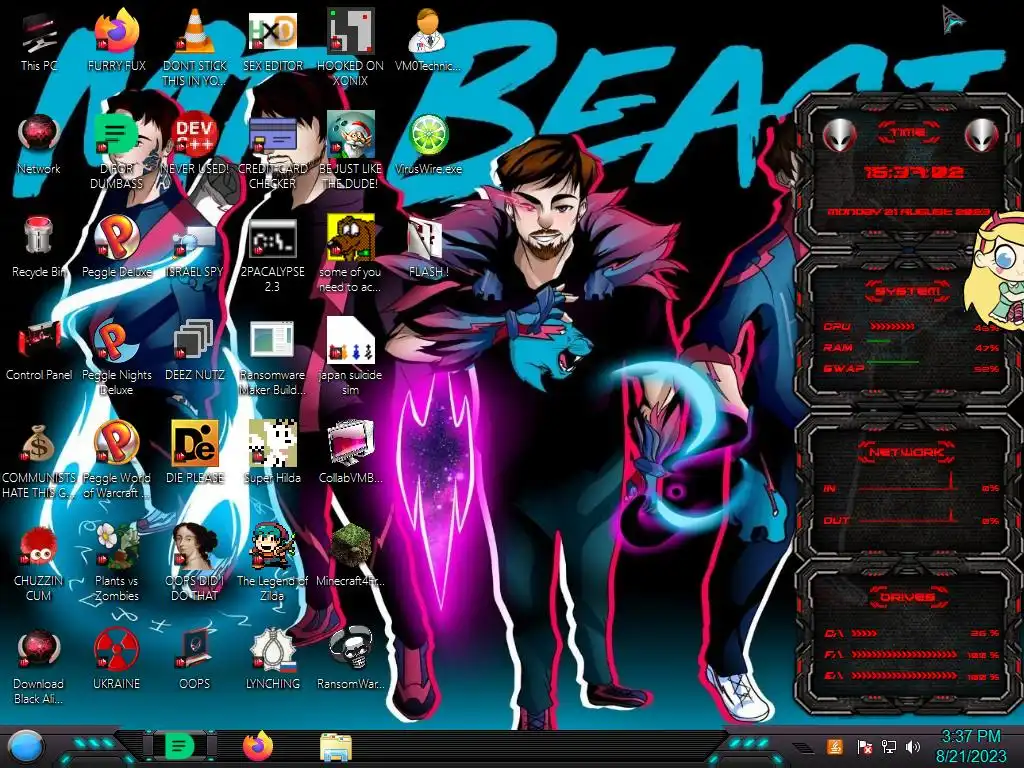Image resolution: width=1024 pixels, height=768 pixels.
Task: Launch VirusWire.exe lime icon
Action: point(428,145)
